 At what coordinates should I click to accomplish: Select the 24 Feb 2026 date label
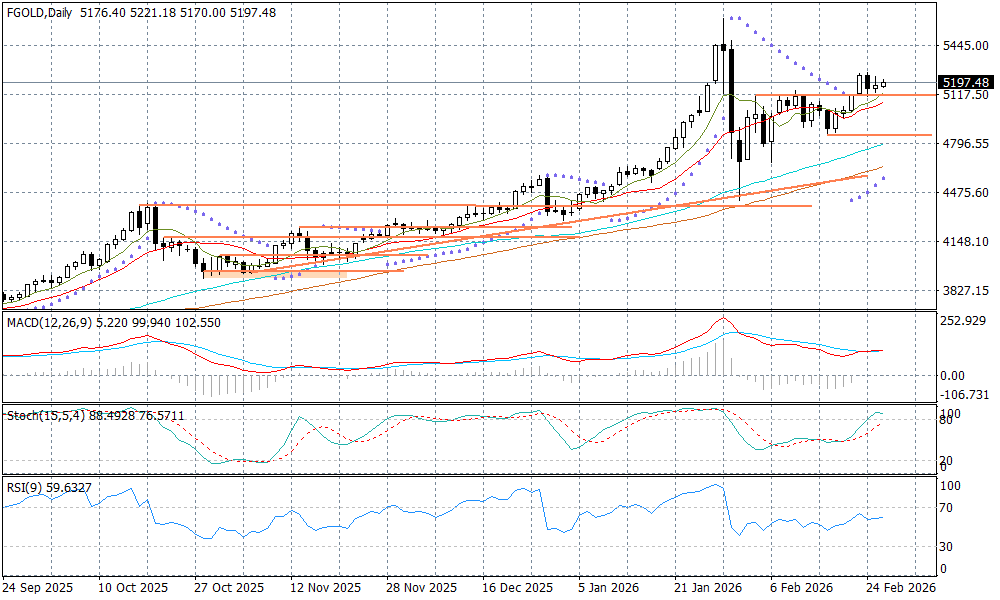point(901,588)
